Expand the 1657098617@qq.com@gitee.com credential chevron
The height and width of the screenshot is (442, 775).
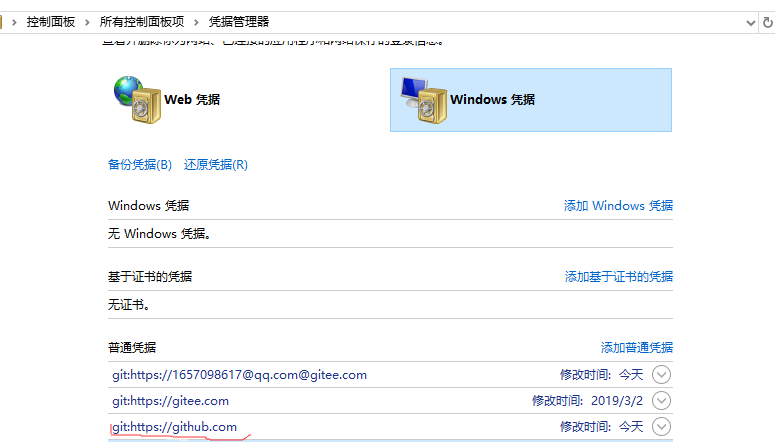pyautogui.click(x=661, y=375)
